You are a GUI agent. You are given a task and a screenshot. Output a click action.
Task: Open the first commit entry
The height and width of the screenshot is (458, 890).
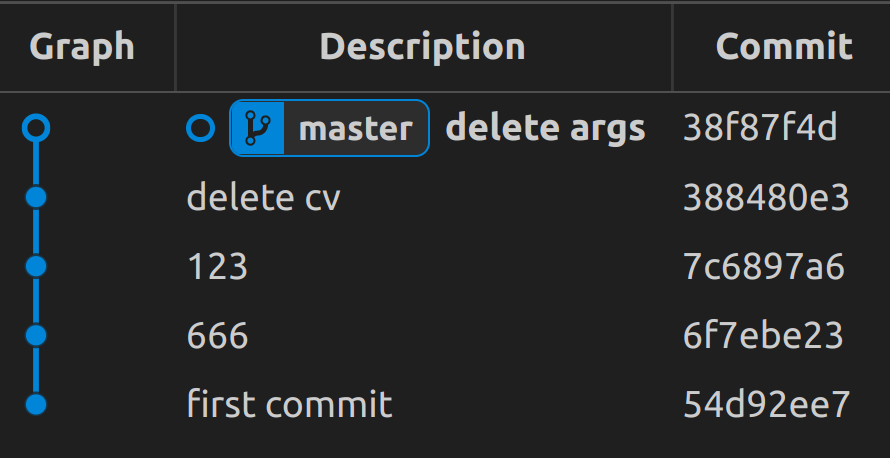pyautogui.click(x=289, y=405)
